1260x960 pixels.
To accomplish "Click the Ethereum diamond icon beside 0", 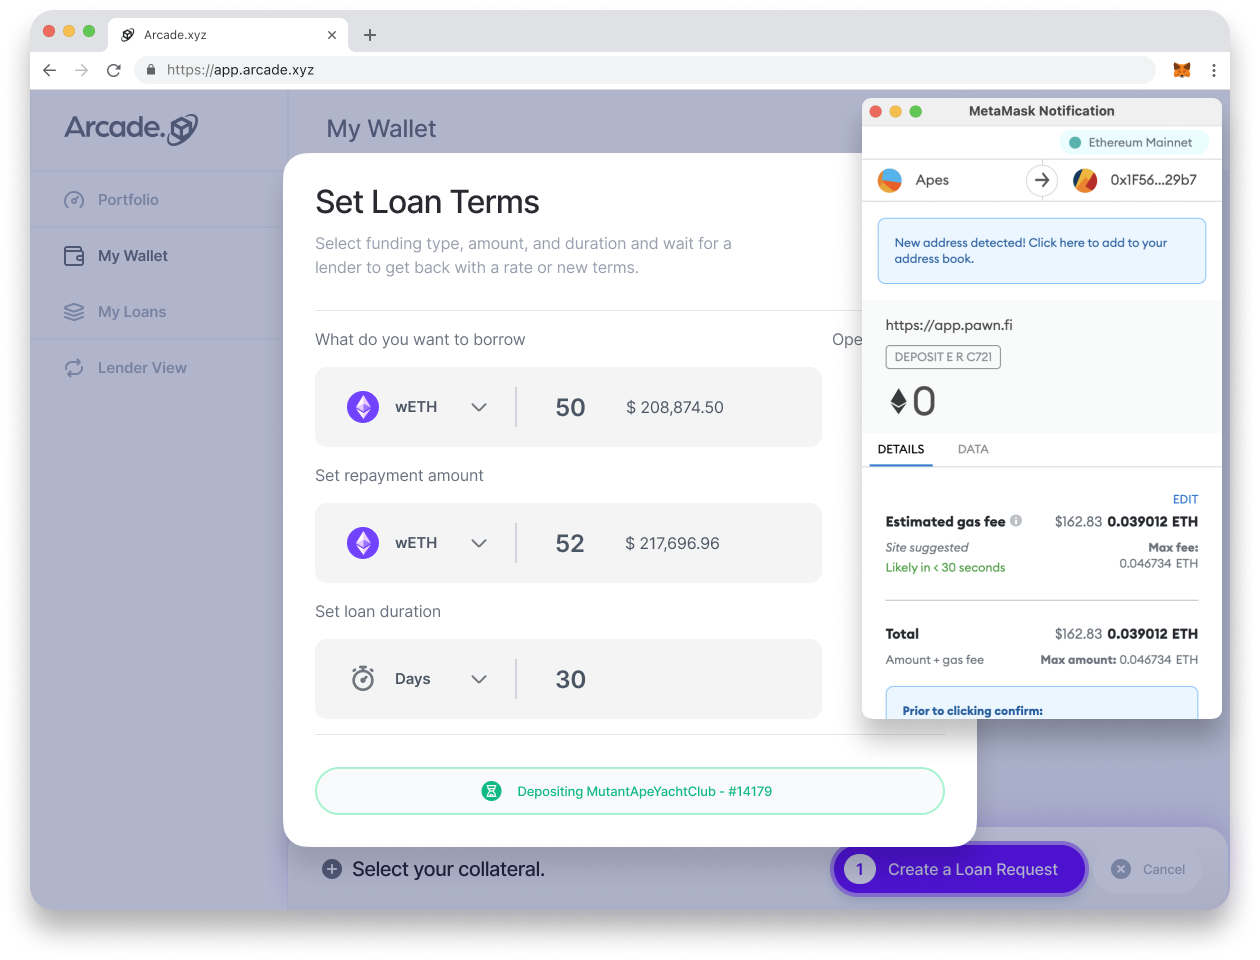I will [x=899, y=401].
